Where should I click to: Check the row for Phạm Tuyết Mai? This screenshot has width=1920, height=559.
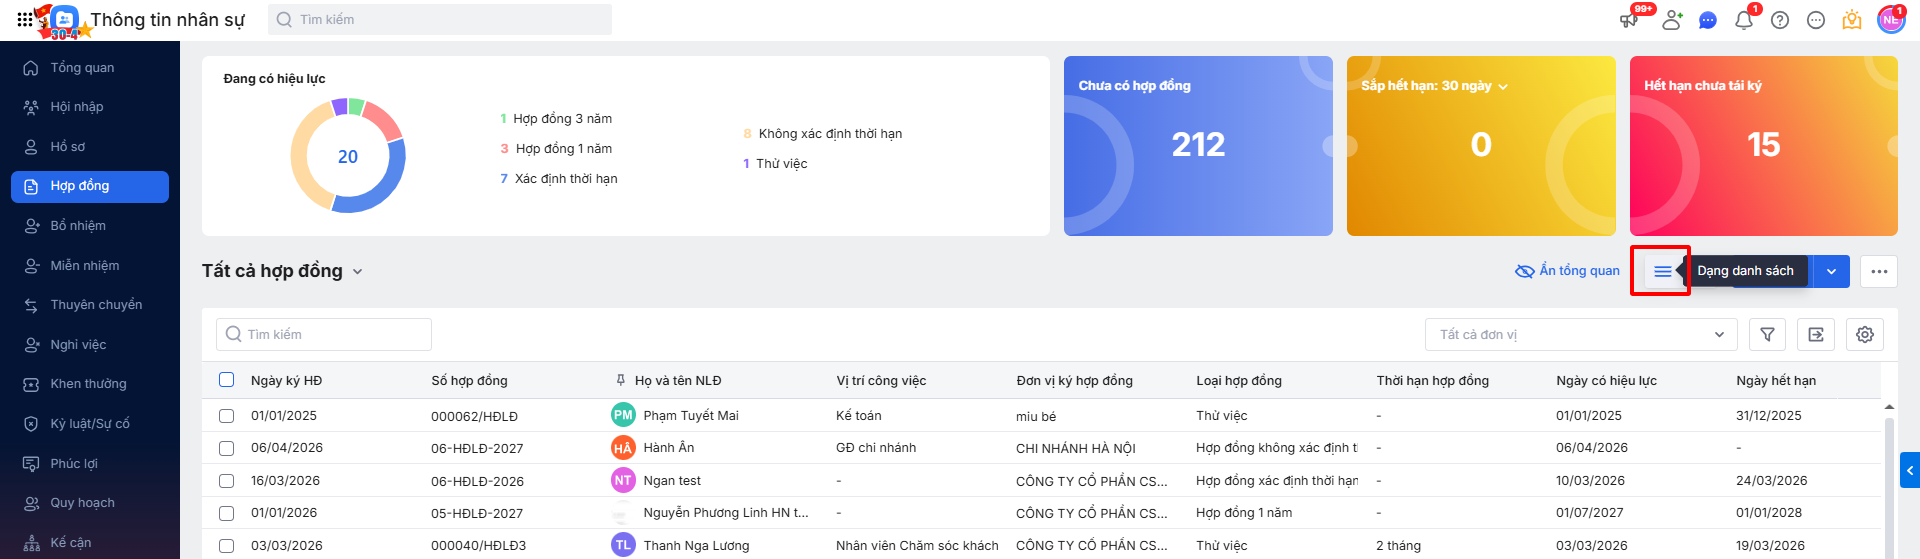[227, 416]
